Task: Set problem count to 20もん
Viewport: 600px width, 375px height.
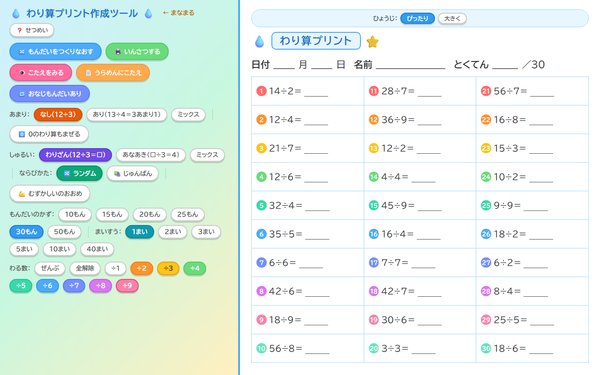Action: pyautogui.click(x=150, y=214)
